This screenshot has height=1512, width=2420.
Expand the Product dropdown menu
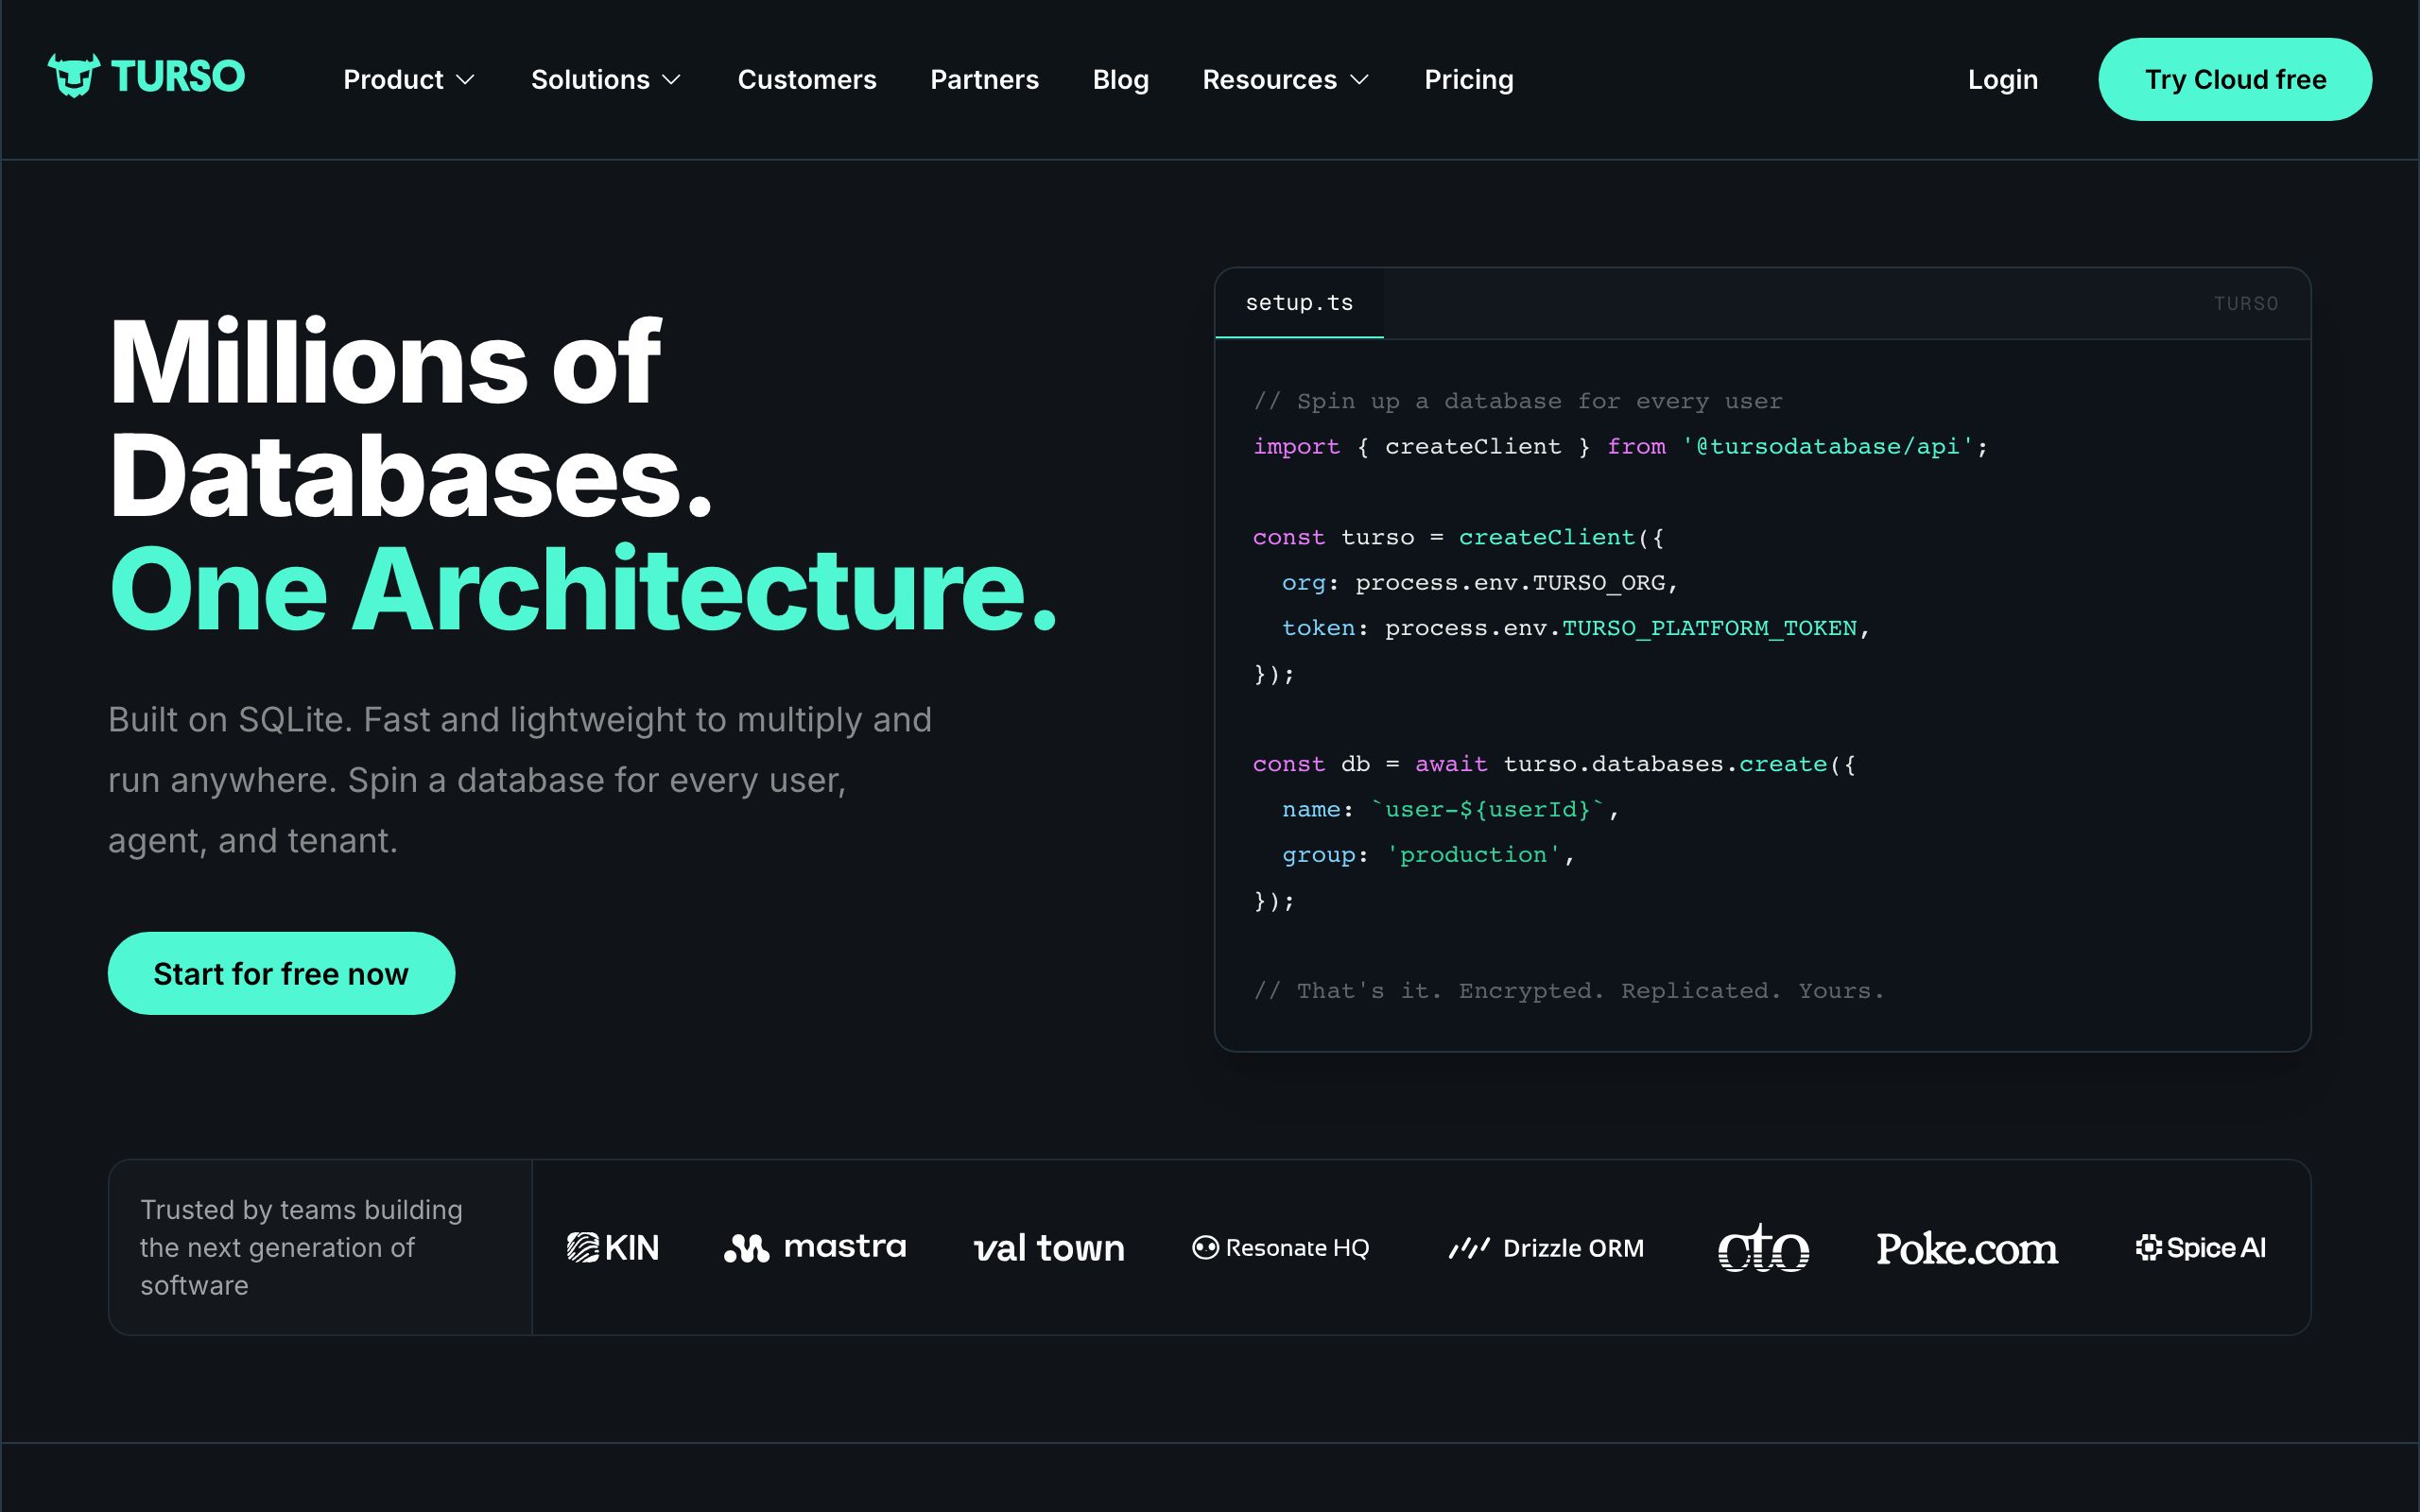(409, 79)
